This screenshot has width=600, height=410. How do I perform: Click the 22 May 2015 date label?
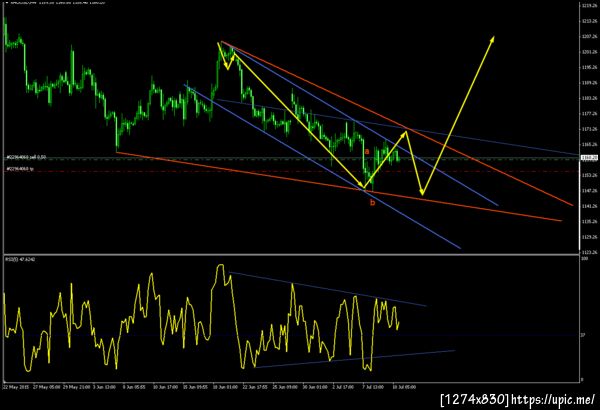pyautogui.click(x=17, y=387)
